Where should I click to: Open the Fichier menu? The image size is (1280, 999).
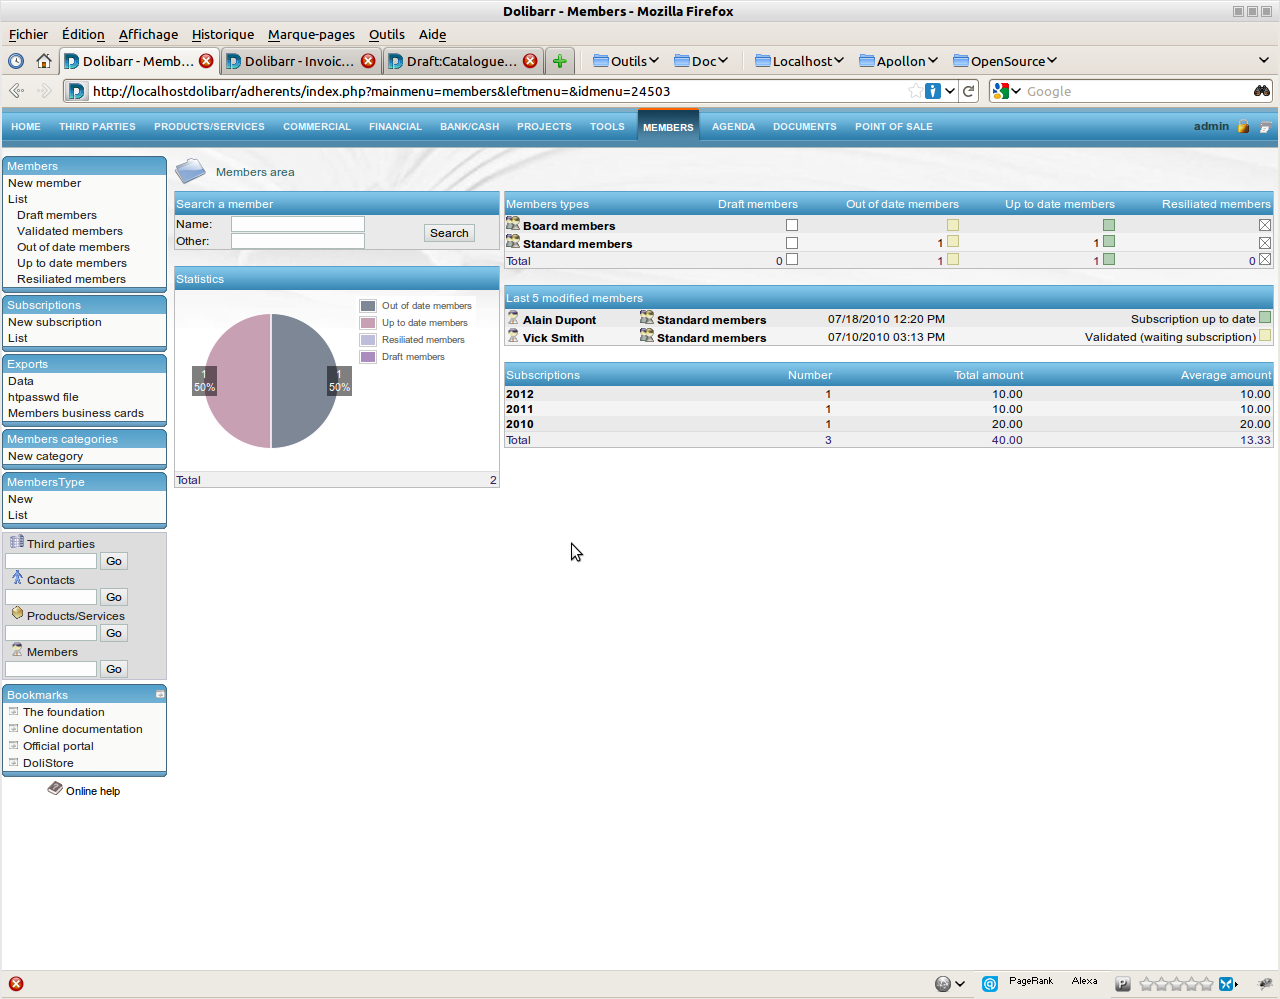coord(28,34)
